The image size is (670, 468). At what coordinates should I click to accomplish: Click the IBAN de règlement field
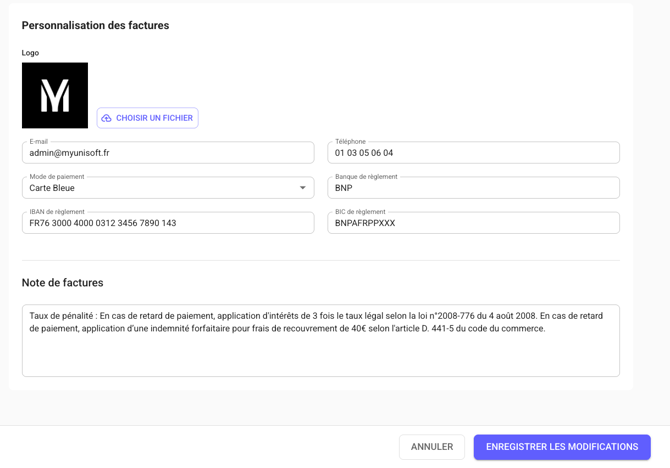coord(167,223)
